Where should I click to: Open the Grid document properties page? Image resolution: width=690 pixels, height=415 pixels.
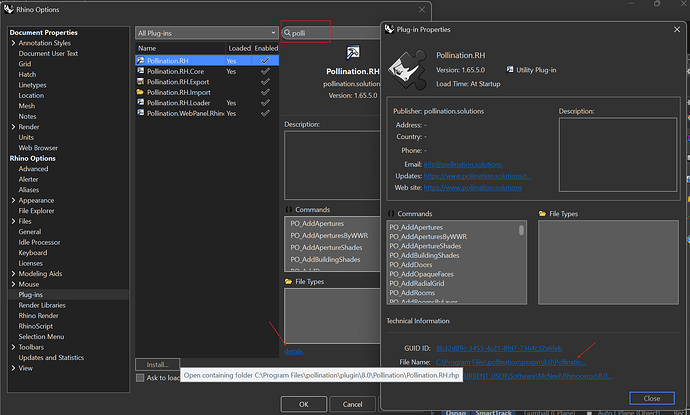[25, 64]
